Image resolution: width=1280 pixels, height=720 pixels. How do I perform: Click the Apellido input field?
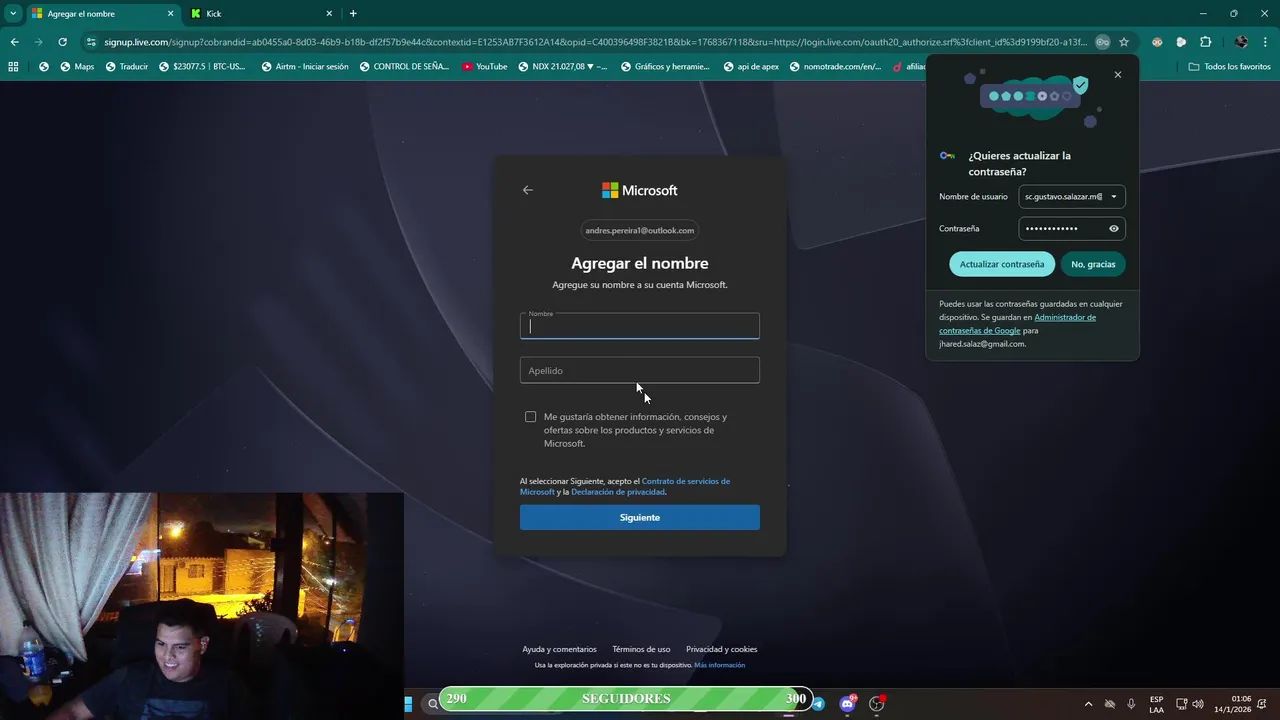[x=640, y=370]
